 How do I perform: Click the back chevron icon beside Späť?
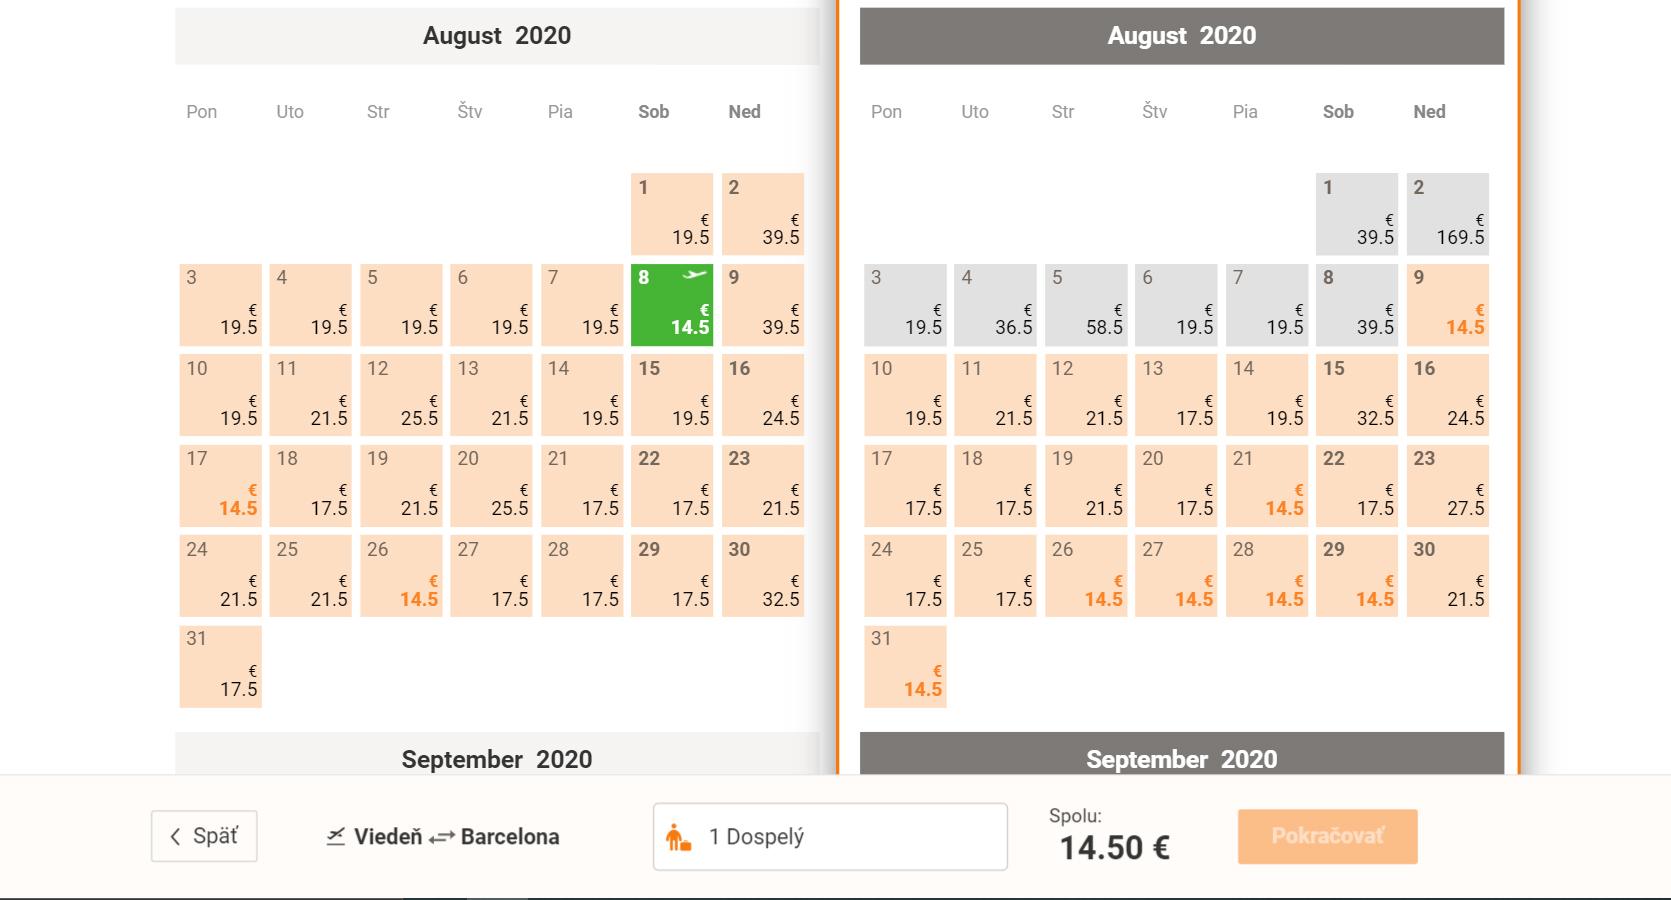176,837
